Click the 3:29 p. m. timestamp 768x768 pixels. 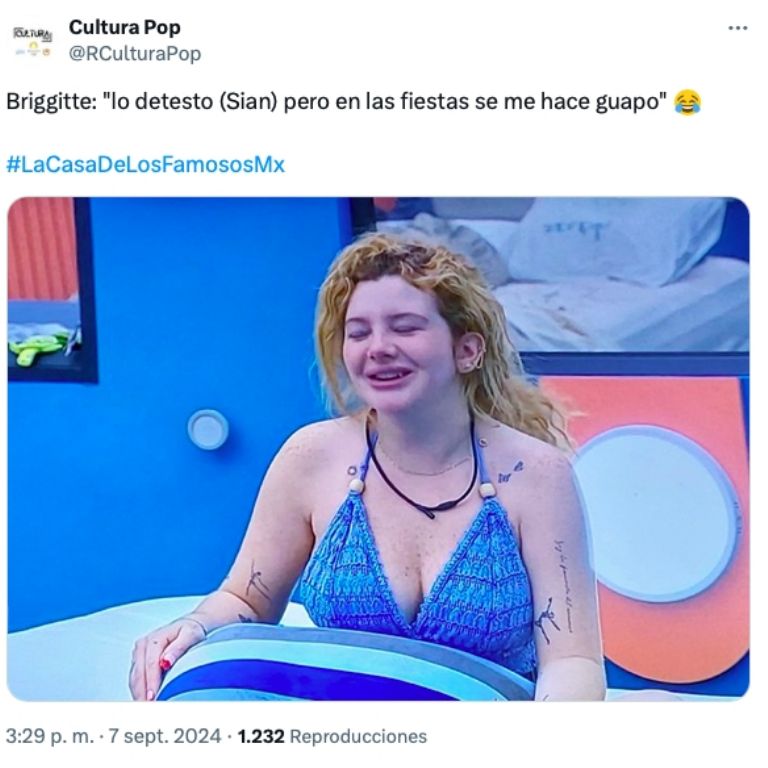(x=49, y=736)
